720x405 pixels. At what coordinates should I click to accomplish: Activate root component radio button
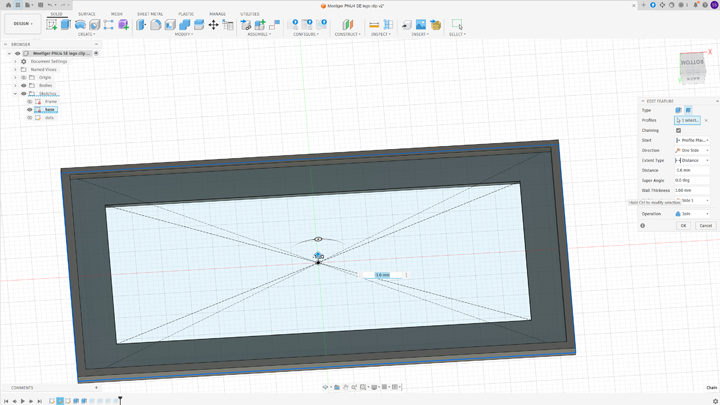[x=96, y=53]
